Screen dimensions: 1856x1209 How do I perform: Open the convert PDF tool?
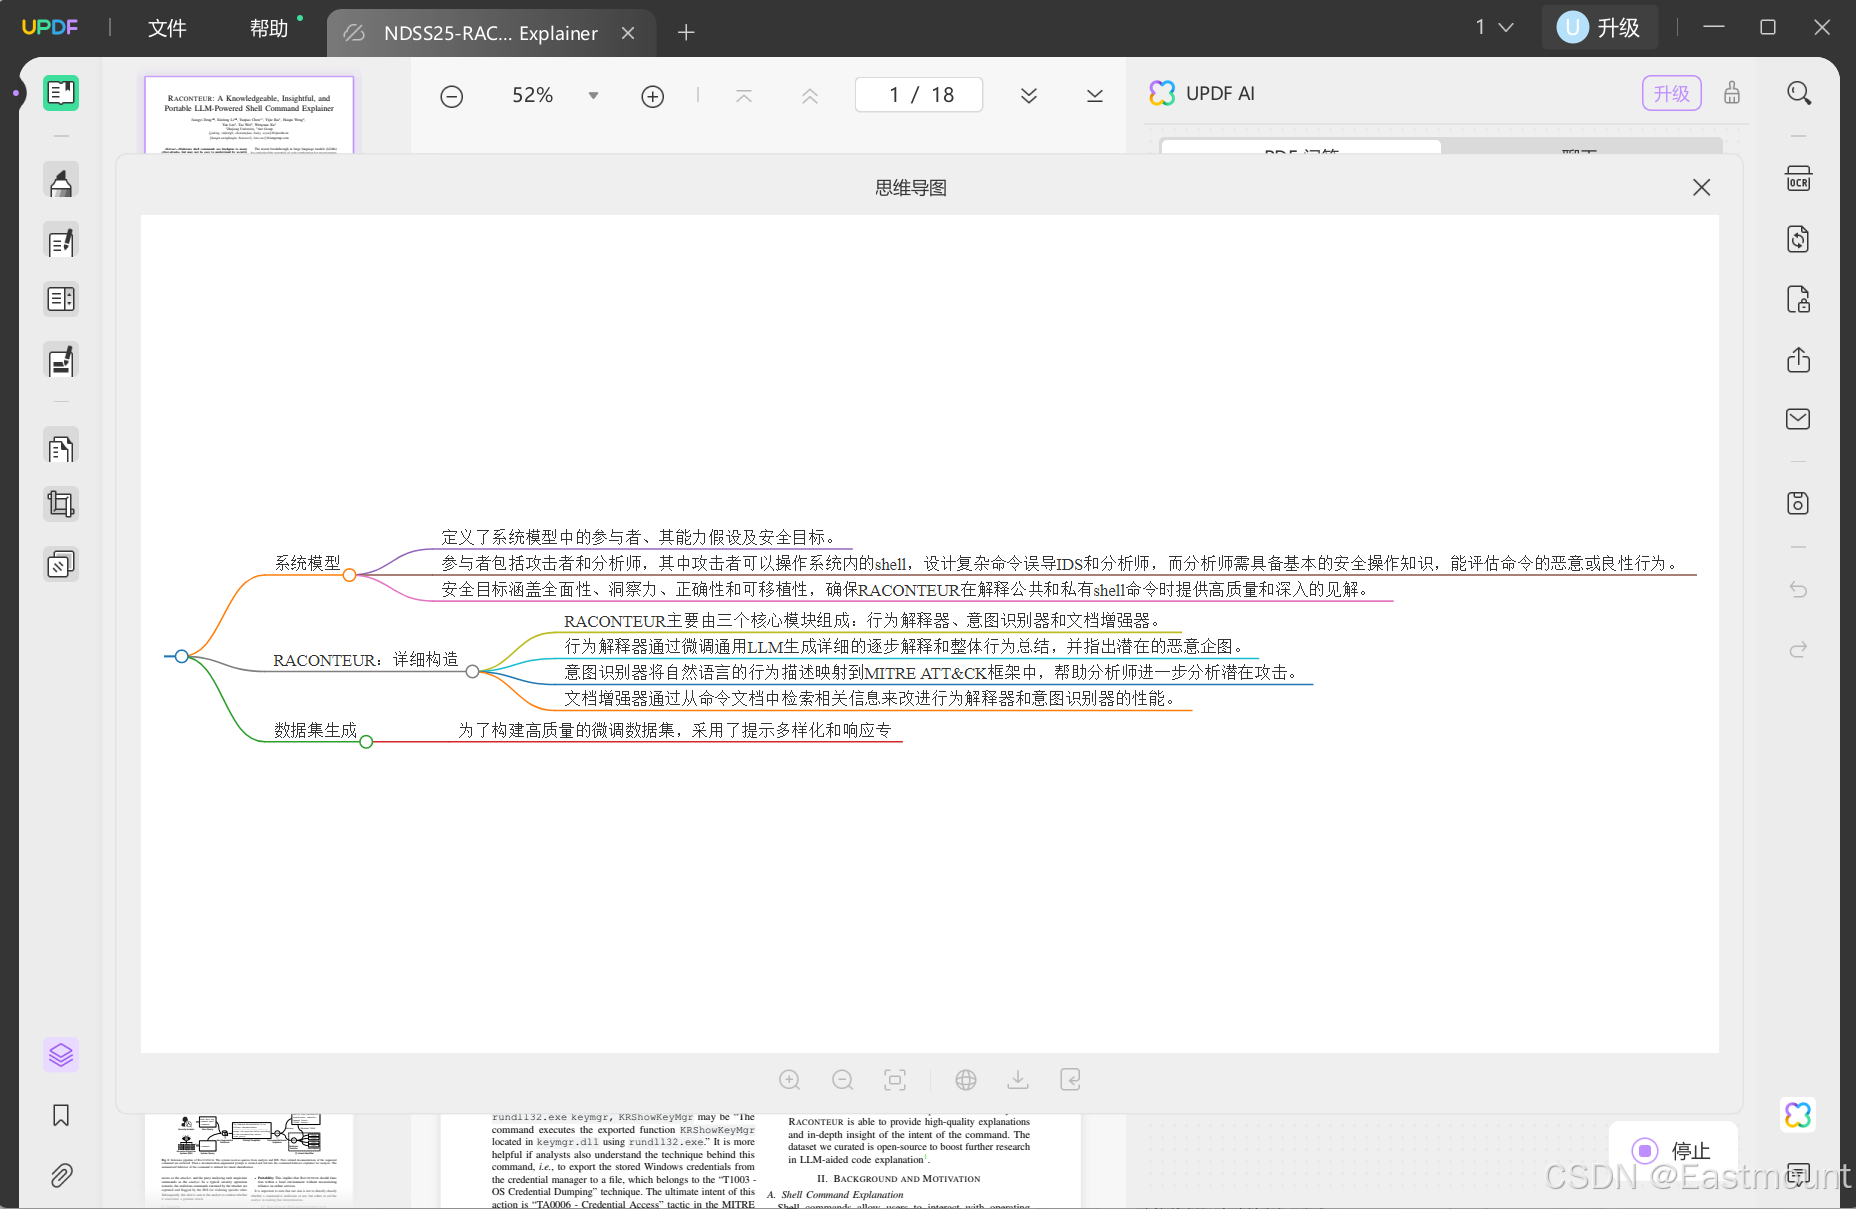point(1798,239)
